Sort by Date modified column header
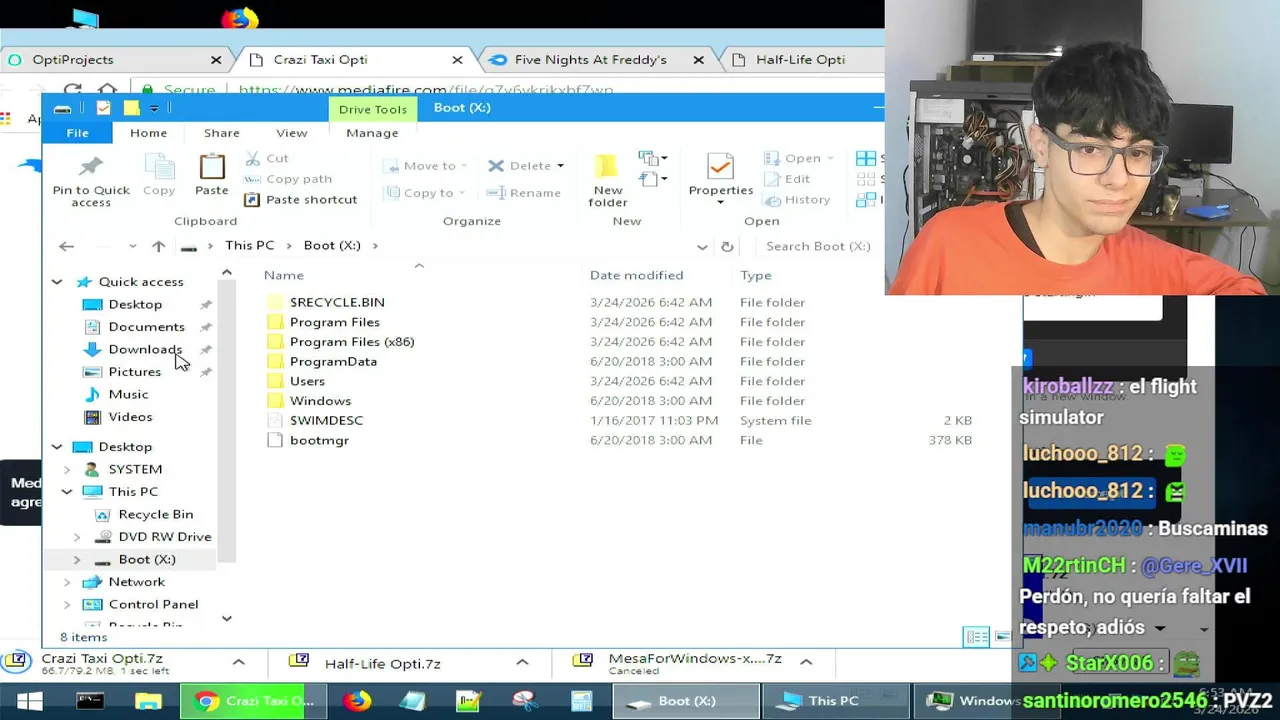Viewport: 1280px width, 720px height. (636, 275)
